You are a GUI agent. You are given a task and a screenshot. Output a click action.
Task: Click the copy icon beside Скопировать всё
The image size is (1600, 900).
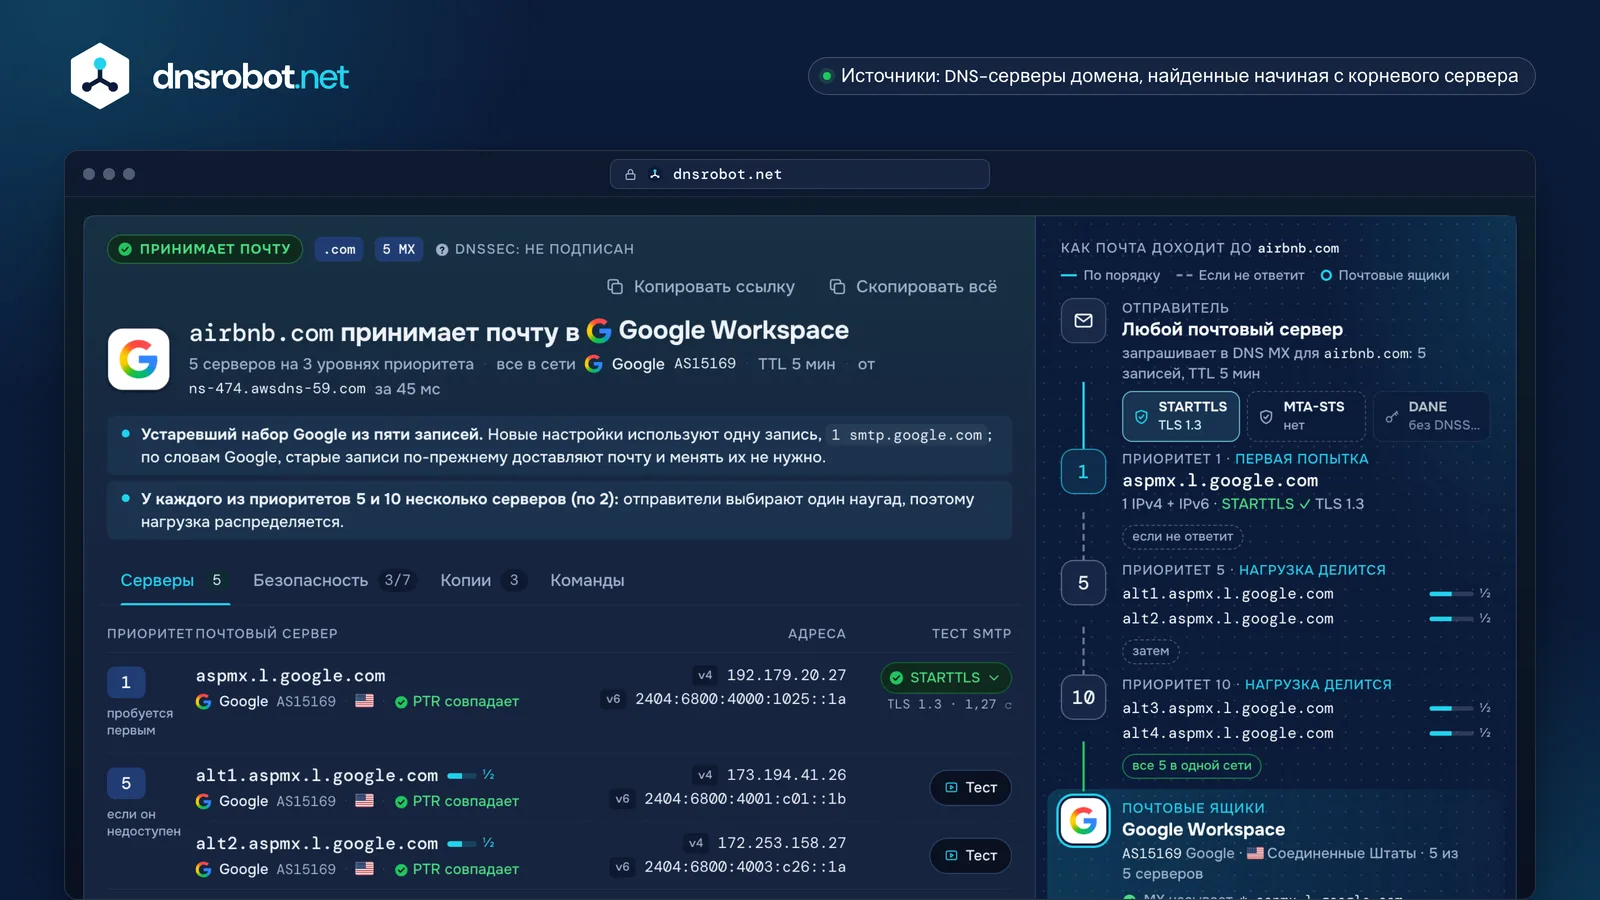837,287
